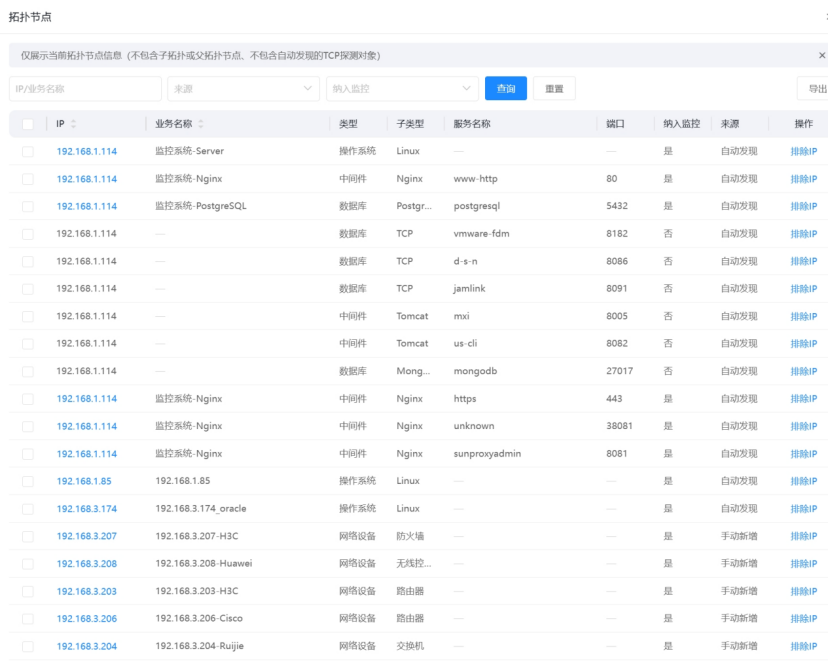Image resolution: width=829 pixels, height=672 pixels.
Task: Sort by 业务名称 column arrows
Action: (x=201, y=124)
